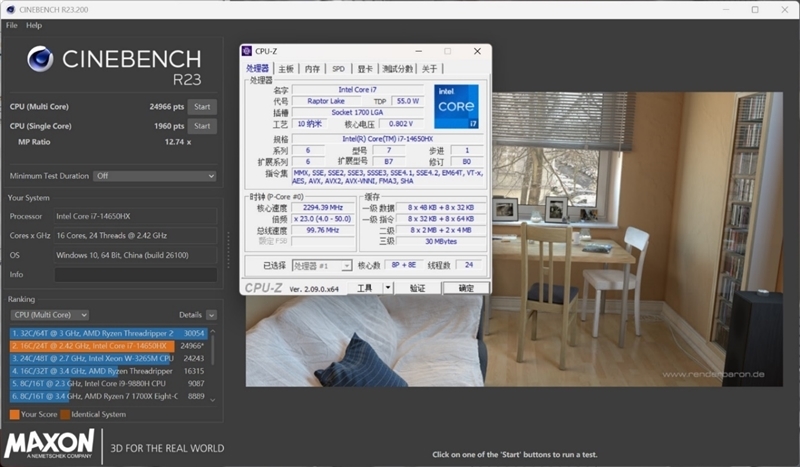
Task: Click the 验证 button in CPU-Z
Action: coord(417,288)
